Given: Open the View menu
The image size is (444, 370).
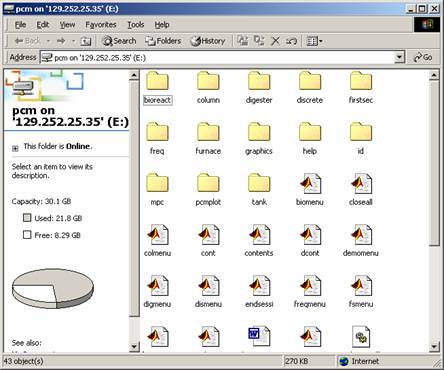Looking at the screenshot, I should [67, 25].
